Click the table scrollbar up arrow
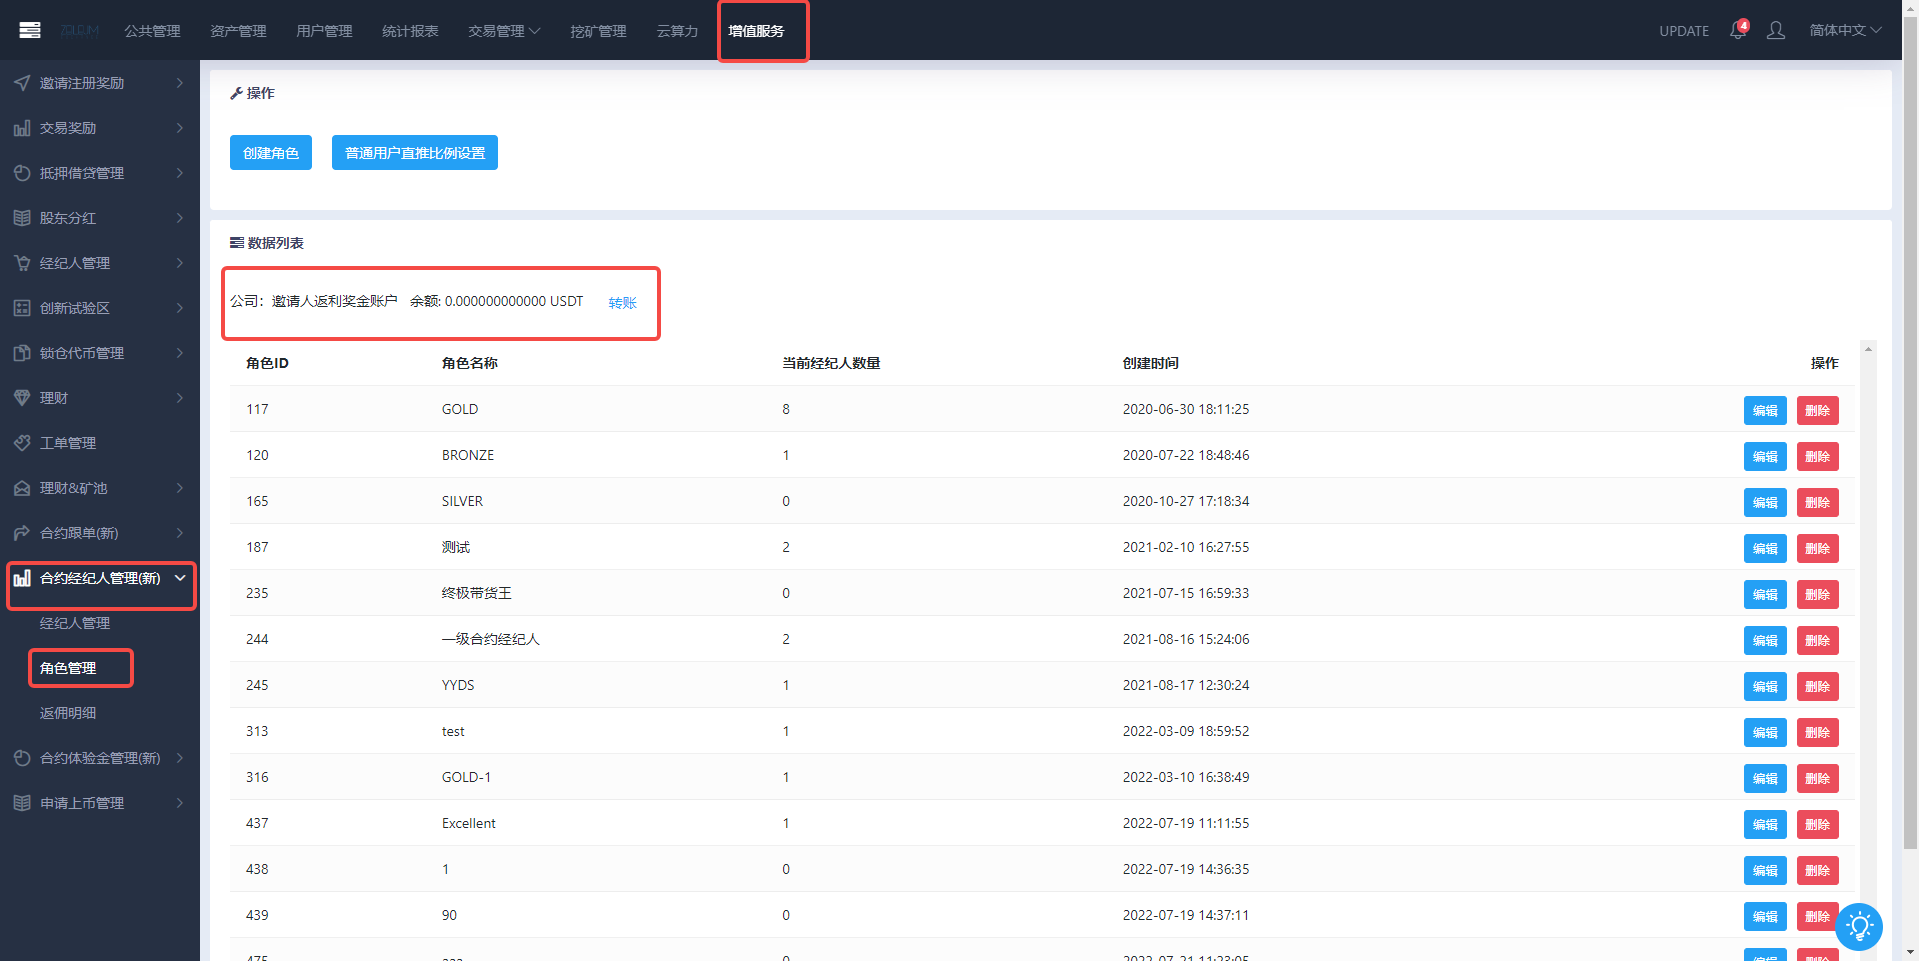Viewport: 1919px width, 961px height. click(1868, 349)
